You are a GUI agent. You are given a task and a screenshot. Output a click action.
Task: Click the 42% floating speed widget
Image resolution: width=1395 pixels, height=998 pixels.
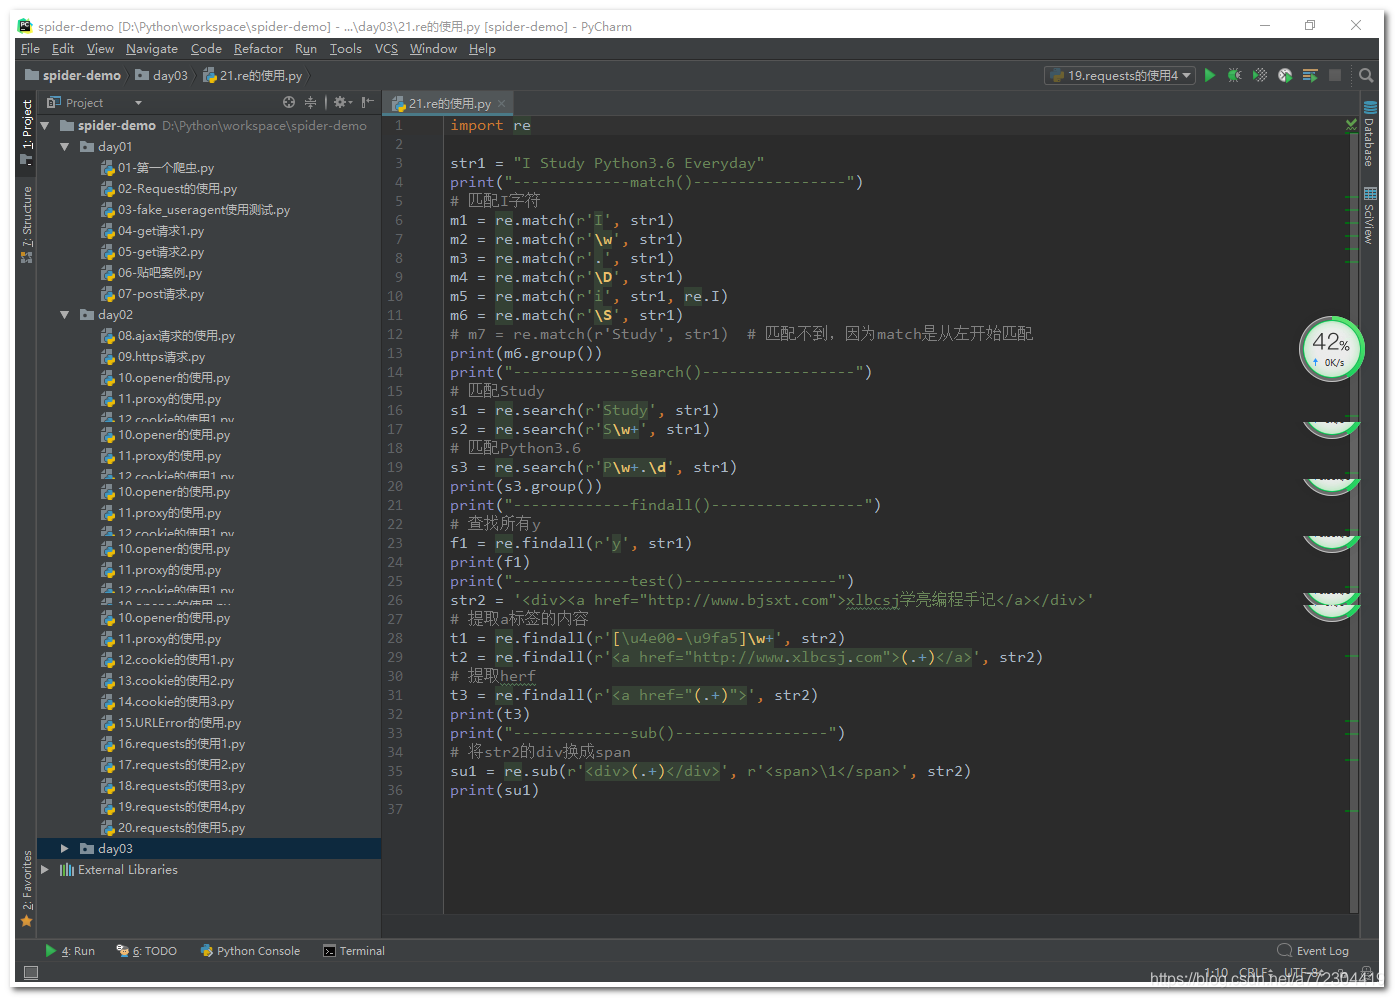1331,349
